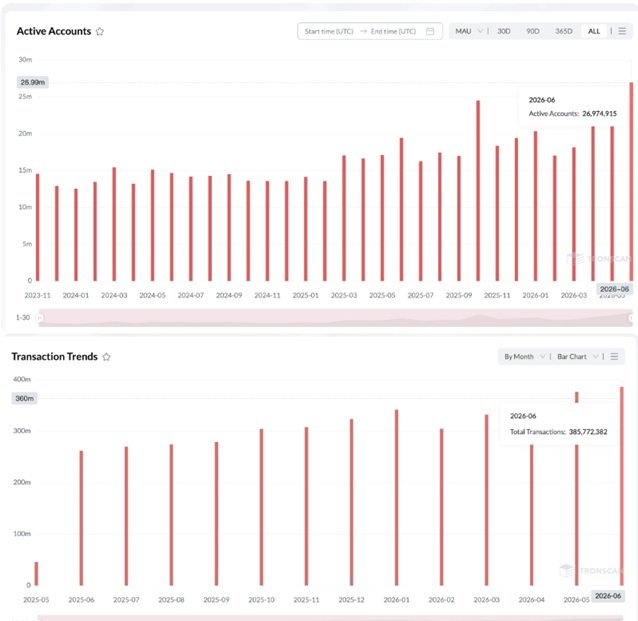
Task: Click the Active Accounts title text
Action: point(54,31)
